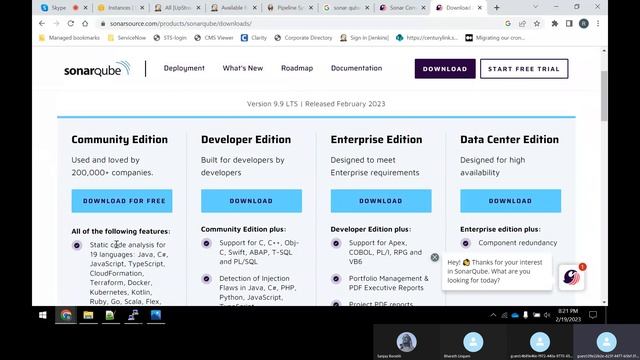Open the Extensions puzzle icon
640x360 pixels.
click(x=555, y=24)
